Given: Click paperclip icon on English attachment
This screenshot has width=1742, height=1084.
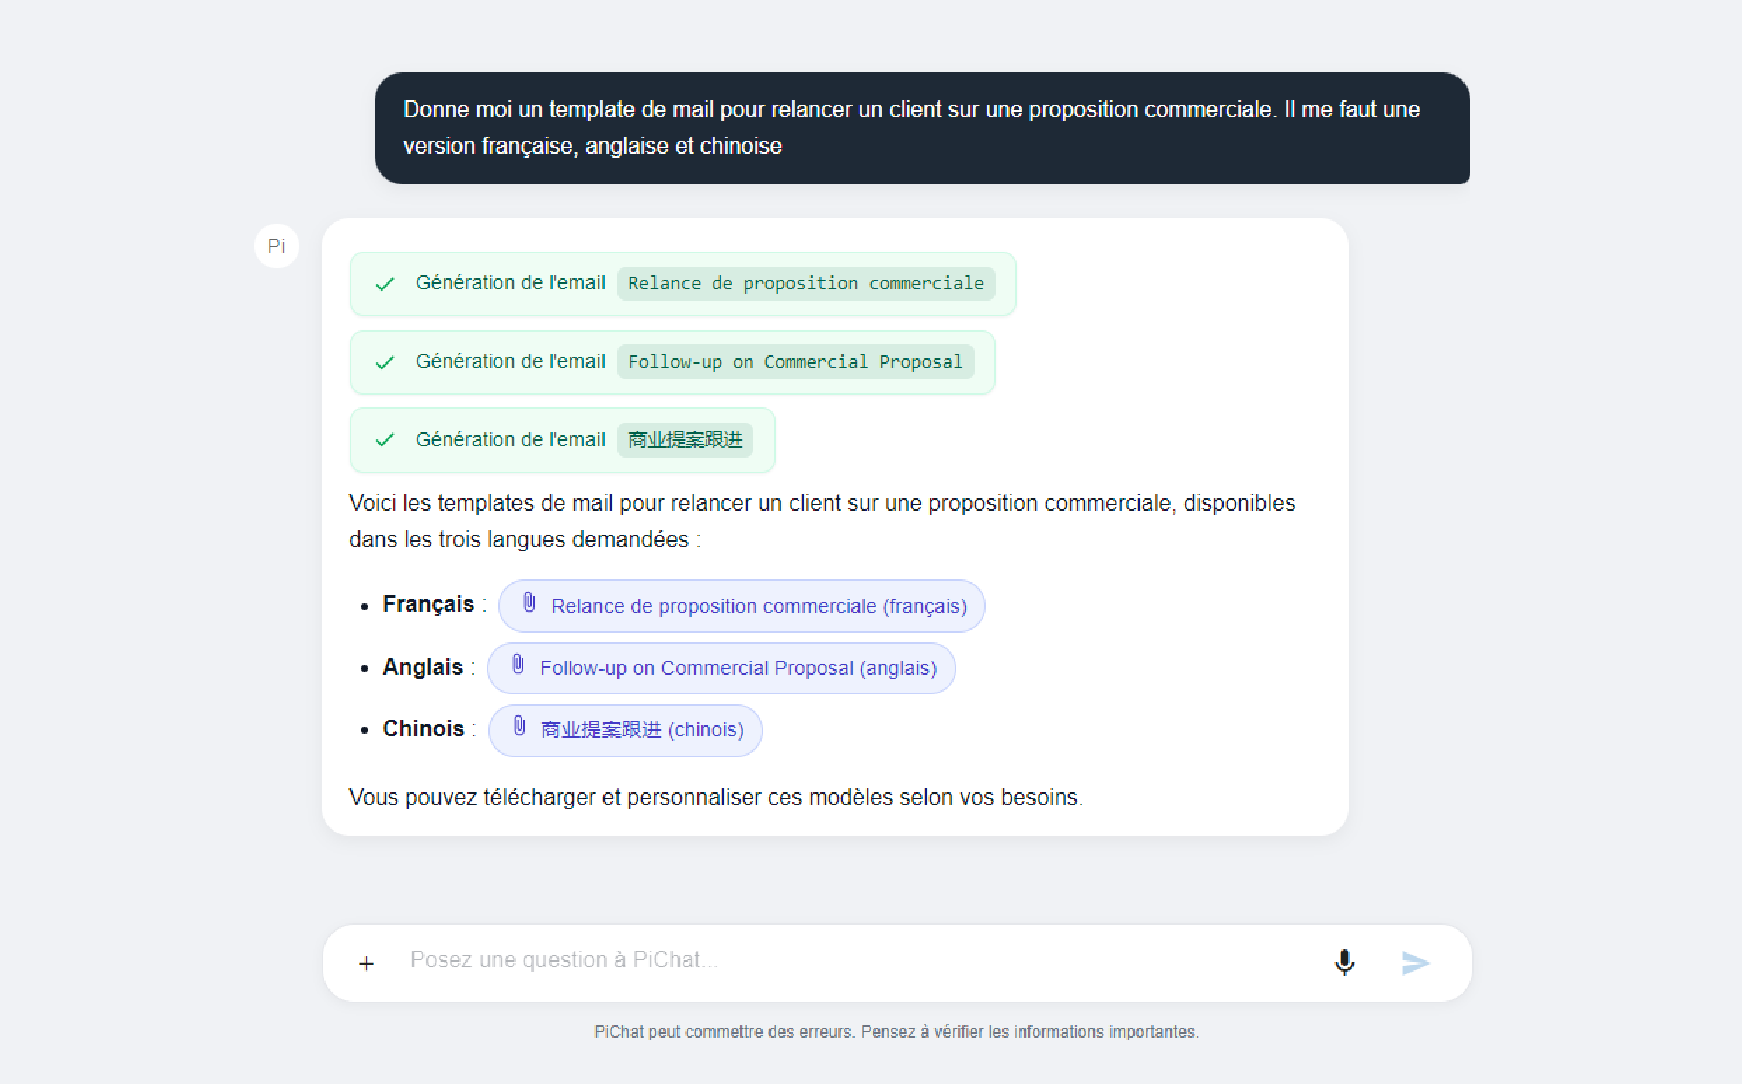Looking at the screenshot, I should point(518,665).
